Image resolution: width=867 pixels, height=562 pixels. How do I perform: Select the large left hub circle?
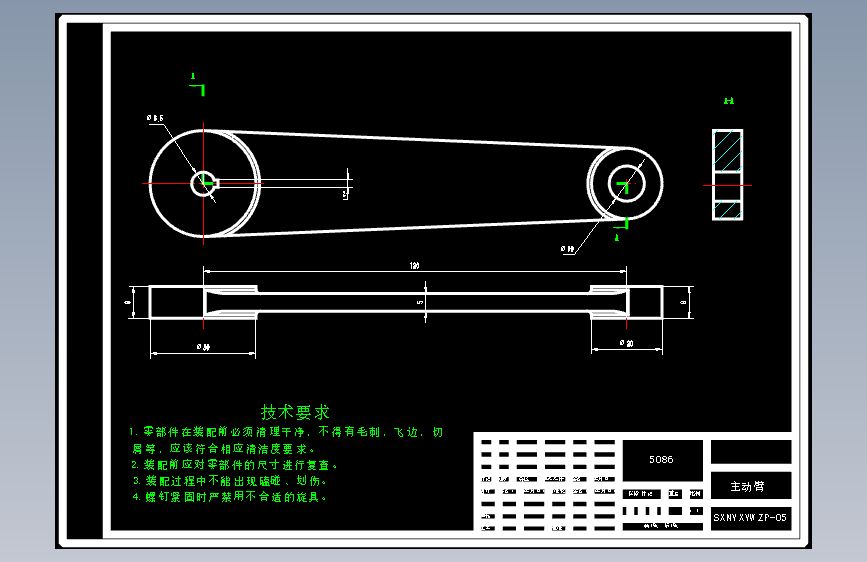pyautogui.click(x=204, y=184)
